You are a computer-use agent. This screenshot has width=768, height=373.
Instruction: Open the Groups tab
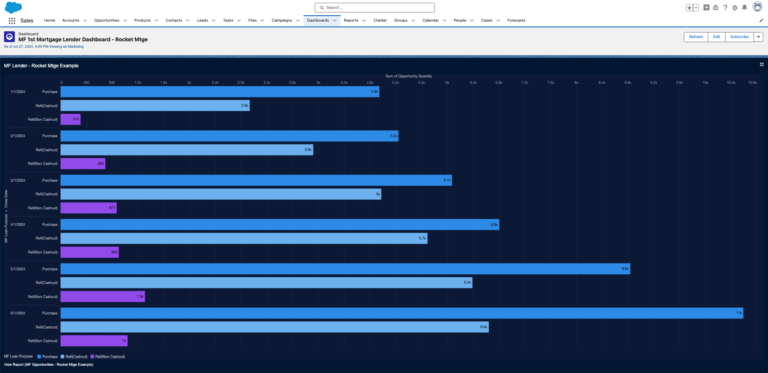pyautogui.click(x=401, y=21)
